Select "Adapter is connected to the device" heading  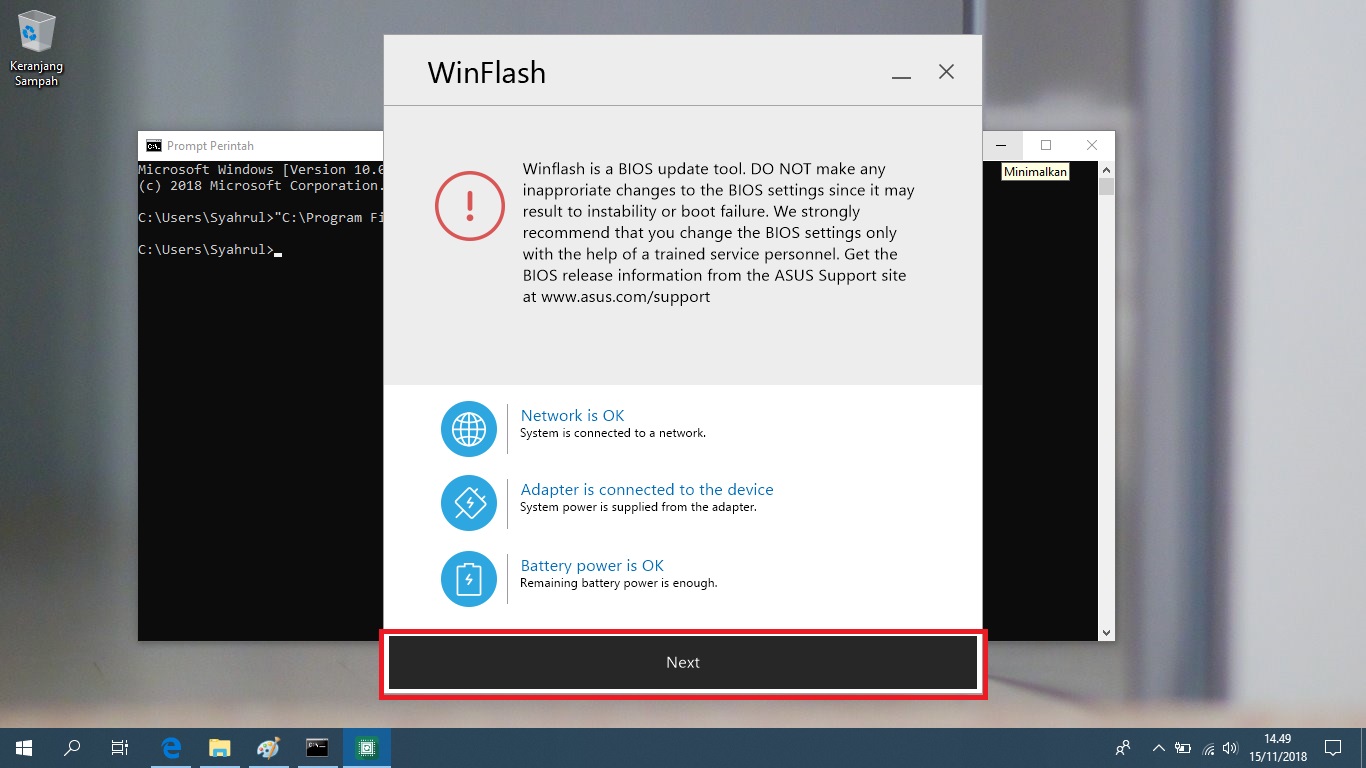pos(647,489)
